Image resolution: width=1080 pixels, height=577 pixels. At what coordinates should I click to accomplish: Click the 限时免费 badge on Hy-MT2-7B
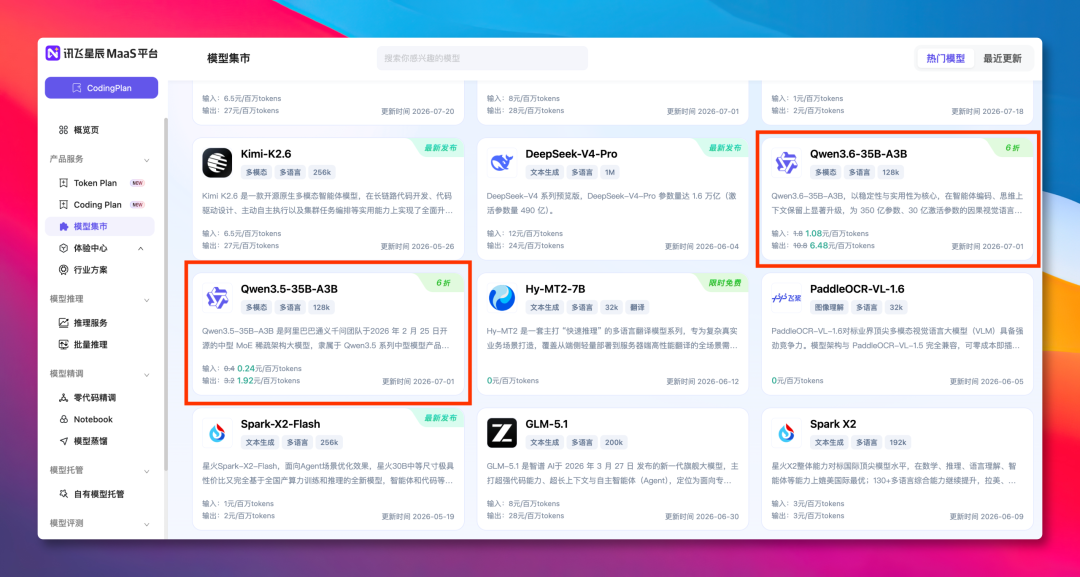pyautogui.click(x=726, y=283)
